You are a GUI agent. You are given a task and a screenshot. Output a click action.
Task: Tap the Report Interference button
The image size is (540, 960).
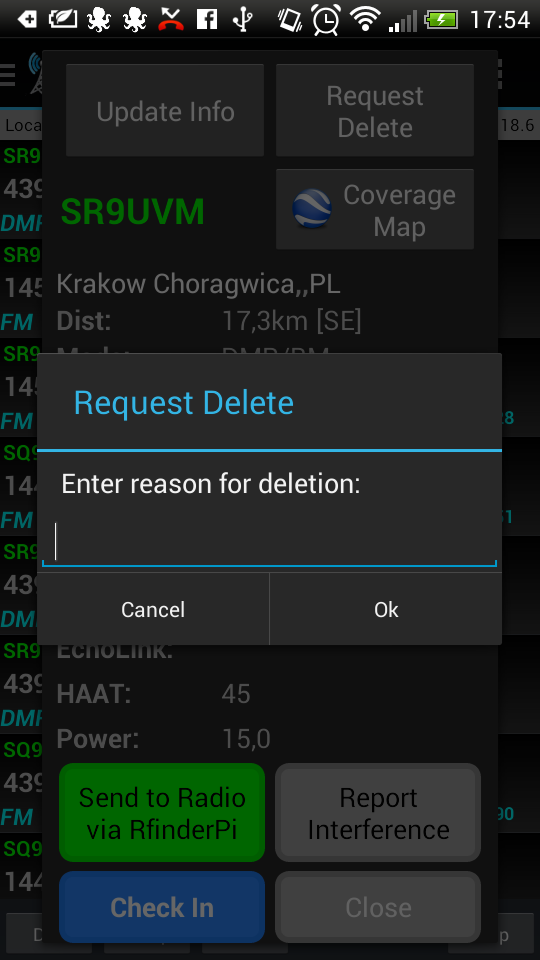tap(378, 812)
